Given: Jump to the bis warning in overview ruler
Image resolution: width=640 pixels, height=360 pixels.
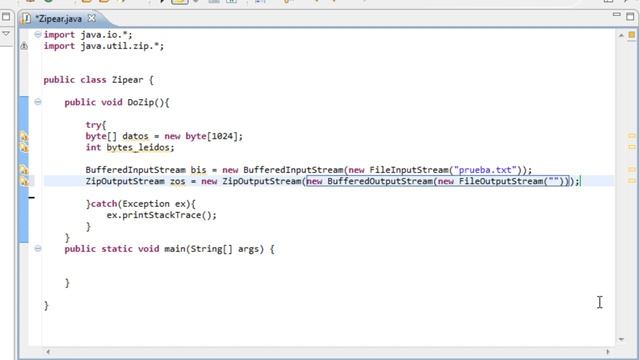Looking at the screenshot, I should [x=631, y=169].
